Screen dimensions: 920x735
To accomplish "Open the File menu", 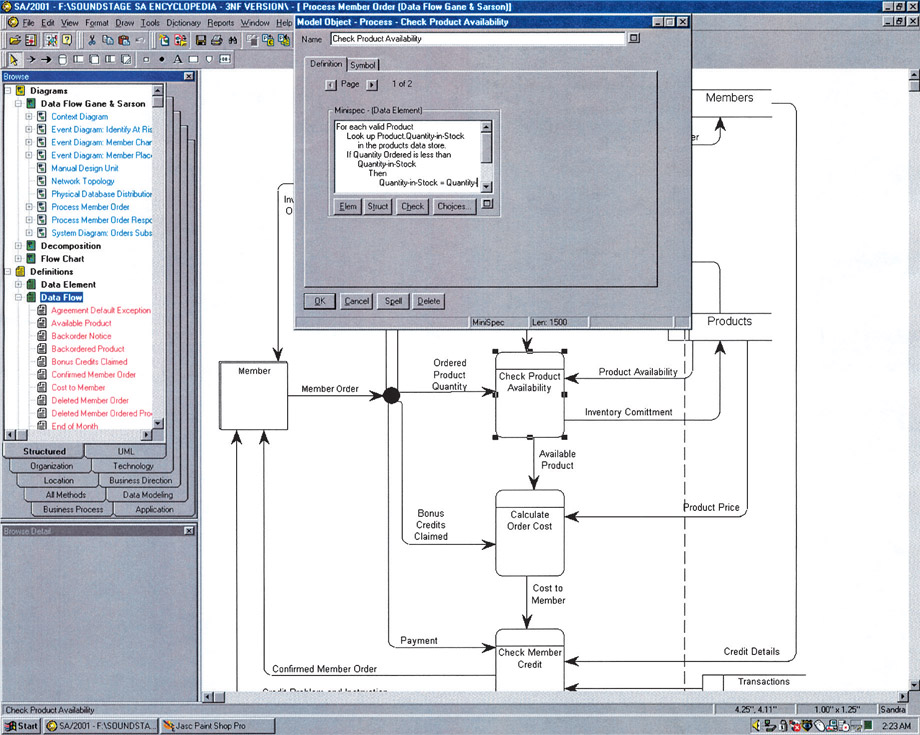I will pyautogui.click(x=28, y=23).
